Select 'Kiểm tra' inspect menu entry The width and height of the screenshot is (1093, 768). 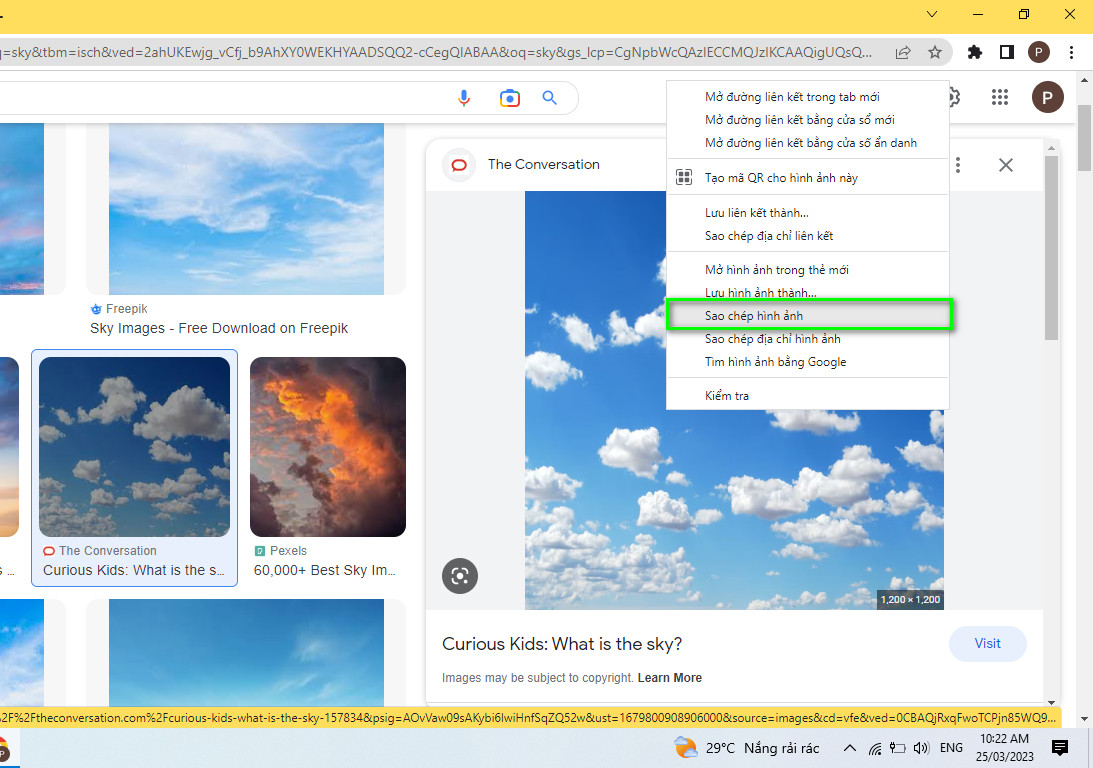click(x=807, y=396)
